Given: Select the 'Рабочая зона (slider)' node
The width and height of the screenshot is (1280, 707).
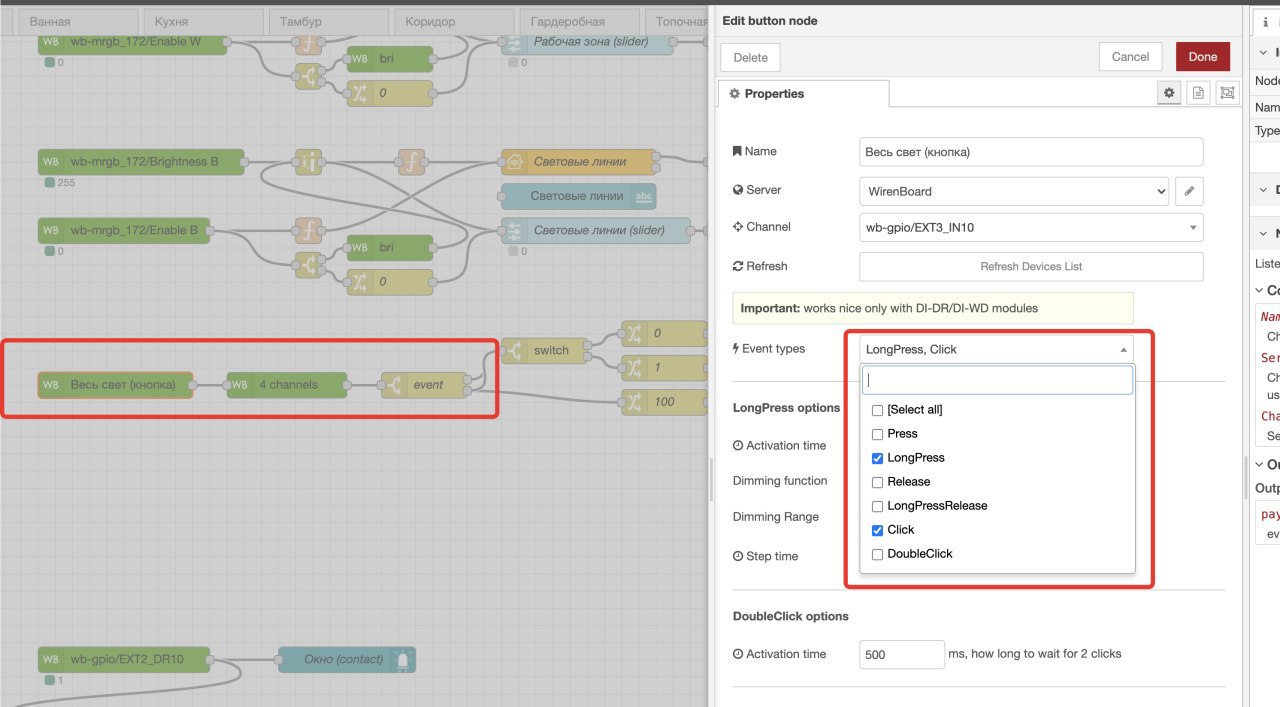Looking at the screenshot, I should click(587, 42).
